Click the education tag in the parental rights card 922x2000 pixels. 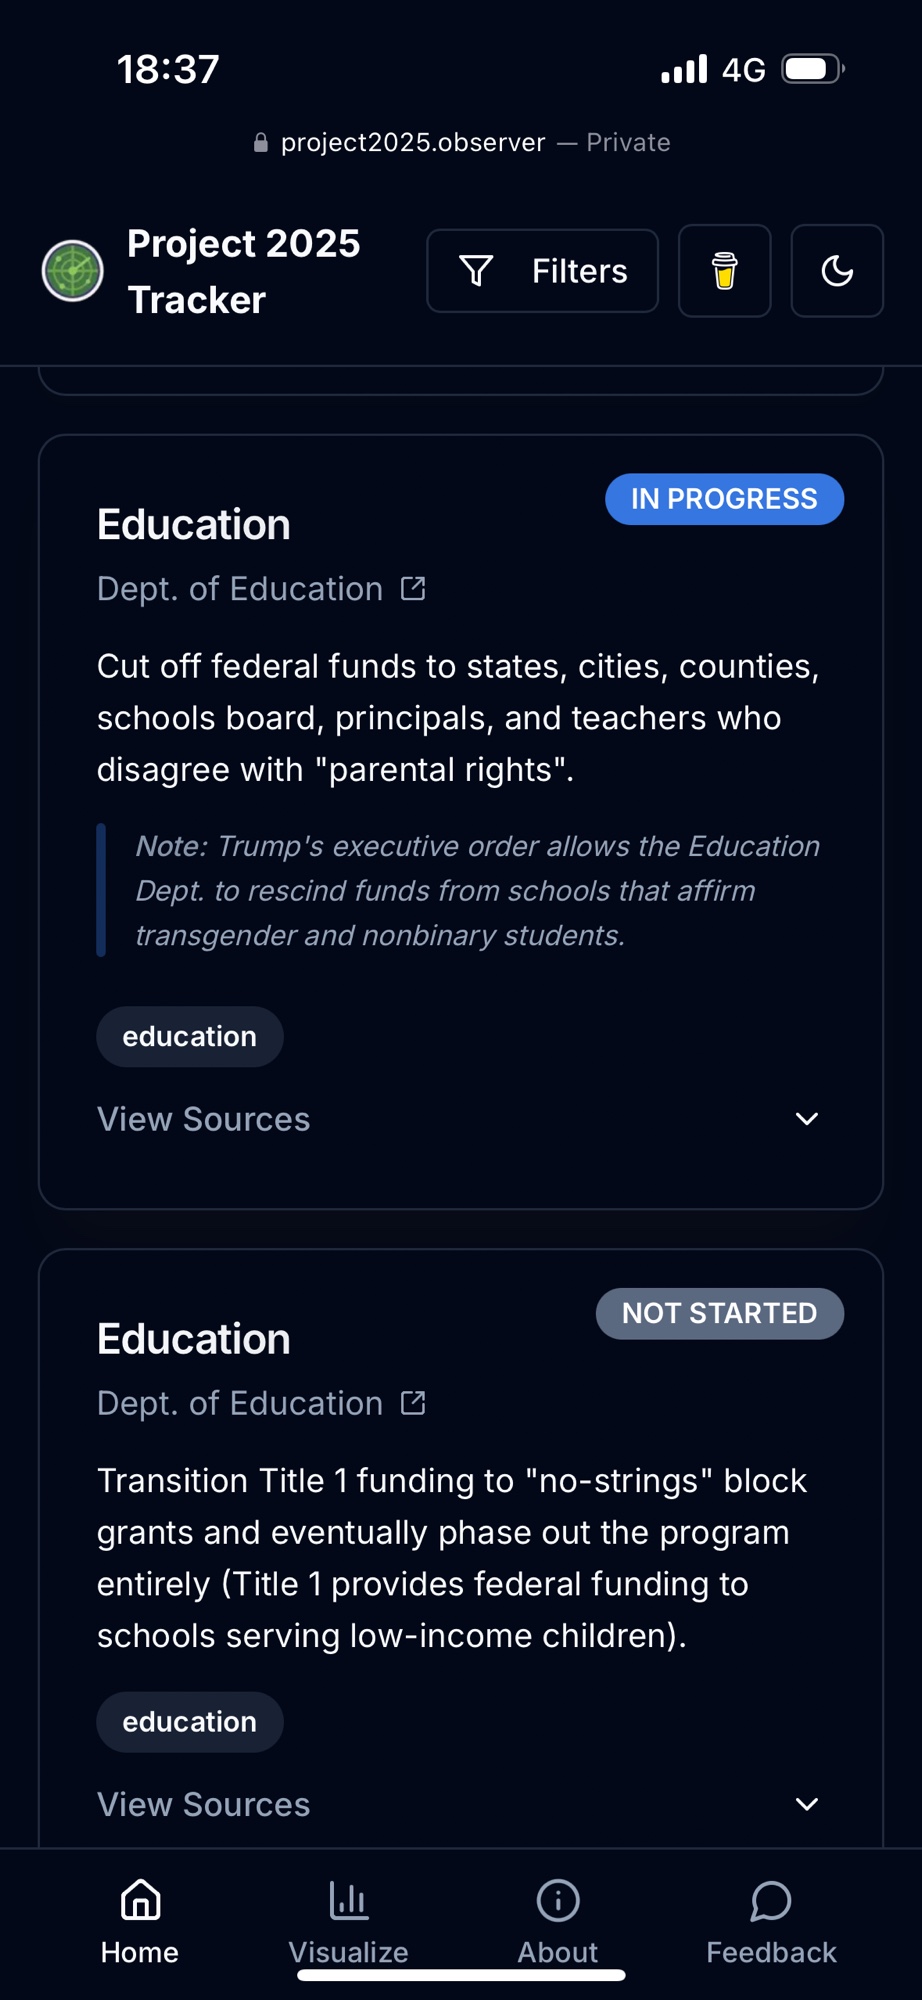[x=189, y=1037]
